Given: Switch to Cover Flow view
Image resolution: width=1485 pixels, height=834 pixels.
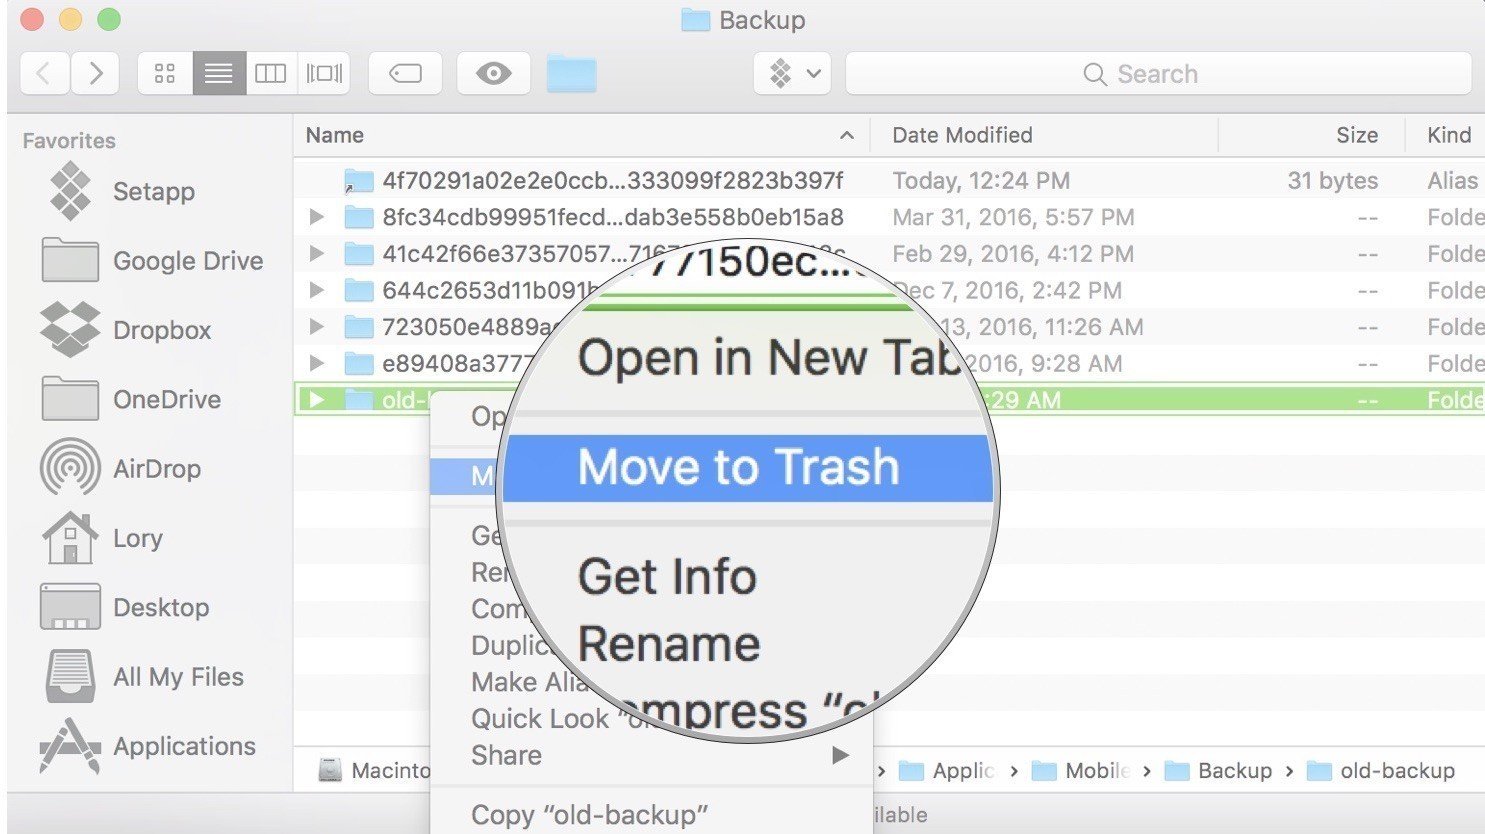Looking at the screenshot, I should (x=324, y=73).
